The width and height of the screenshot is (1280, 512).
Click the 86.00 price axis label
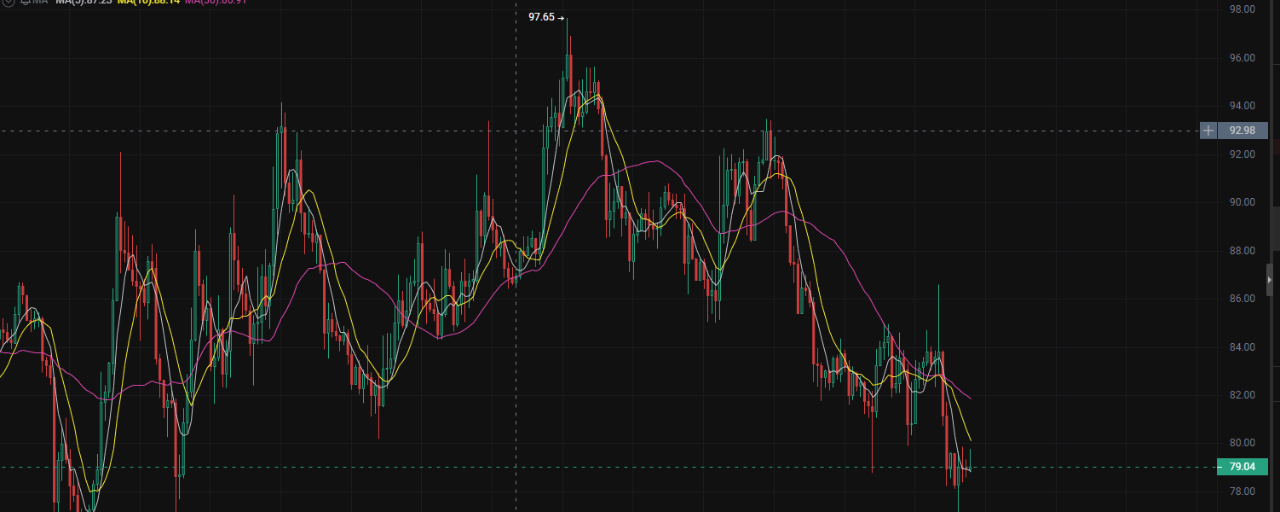[1242, 298]
